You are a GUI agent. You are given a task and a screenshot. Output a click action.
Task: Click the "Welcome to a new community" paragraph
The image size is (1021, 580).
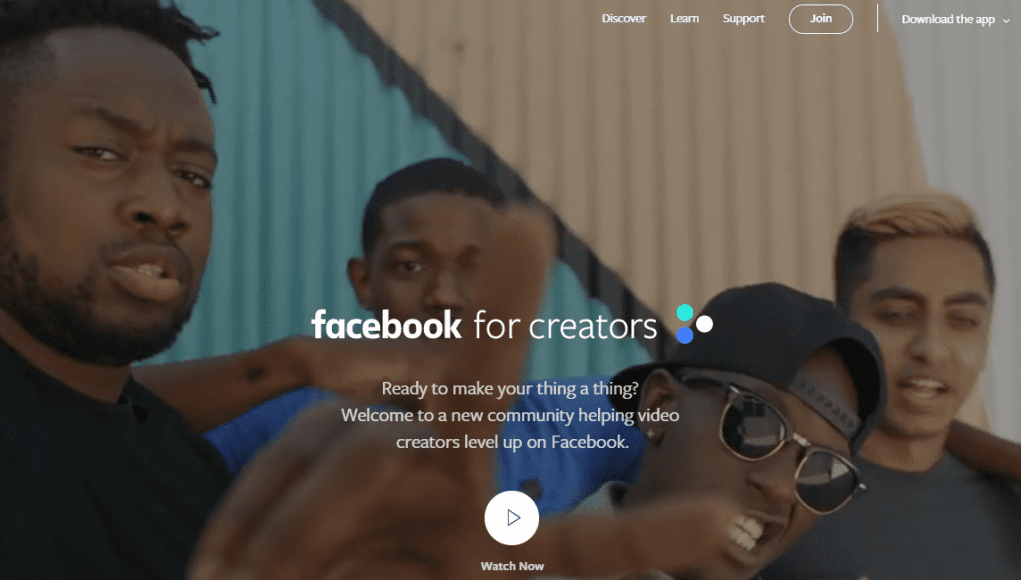coord(510,428)
